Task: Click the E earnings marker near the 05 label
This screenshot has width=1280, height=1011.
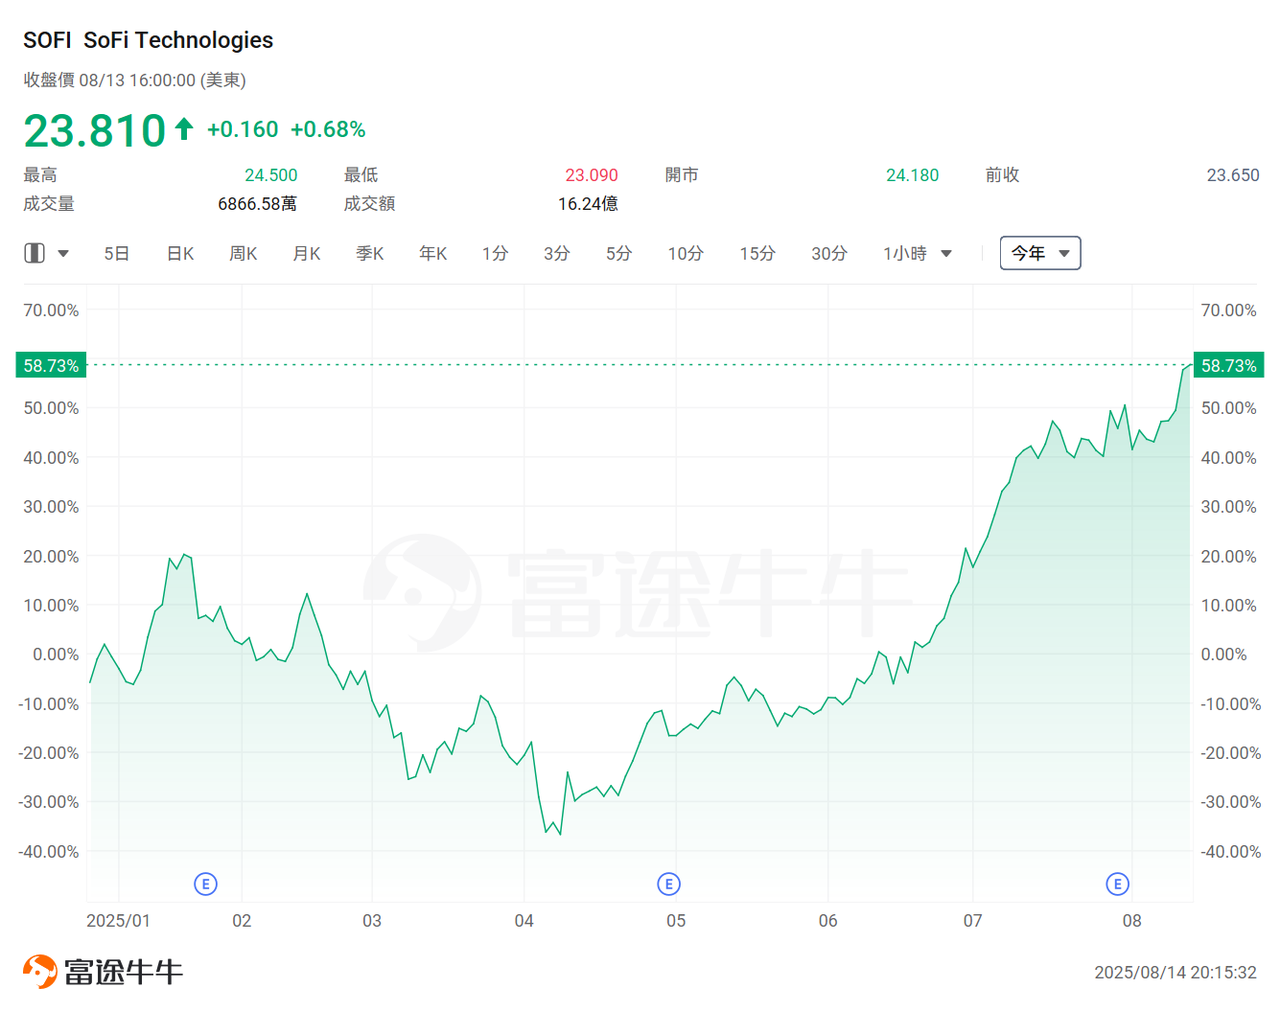Action: [x=668, y=884]
